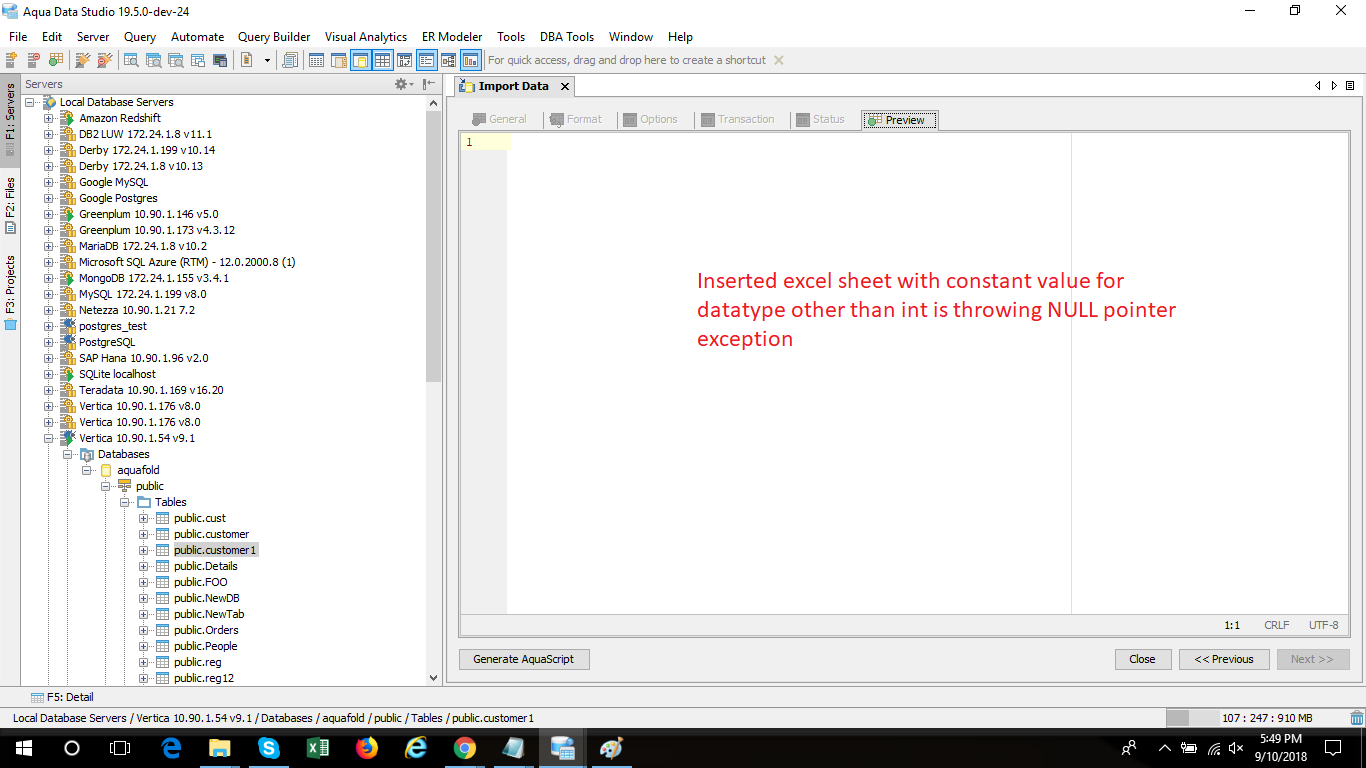Click the table icon with green dot

pyautogui.click(x=56, y=61)
